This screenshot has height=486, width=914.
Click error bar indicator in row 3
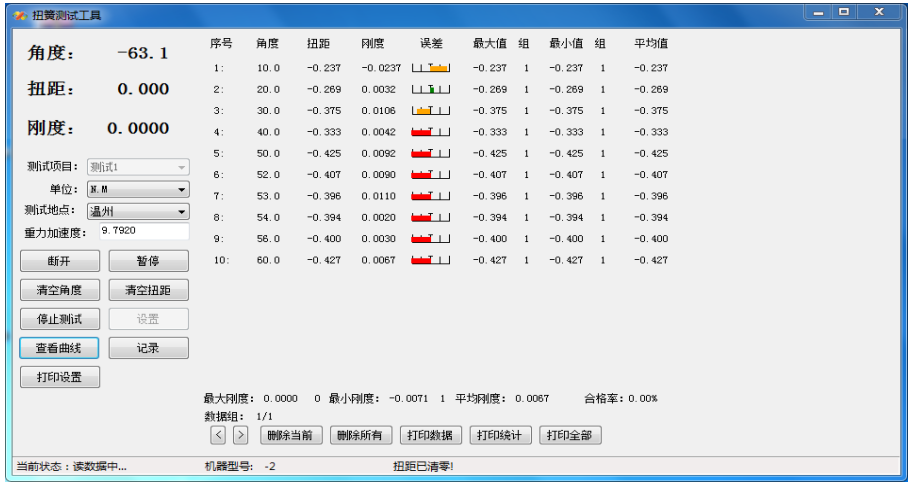coord(431,110)
